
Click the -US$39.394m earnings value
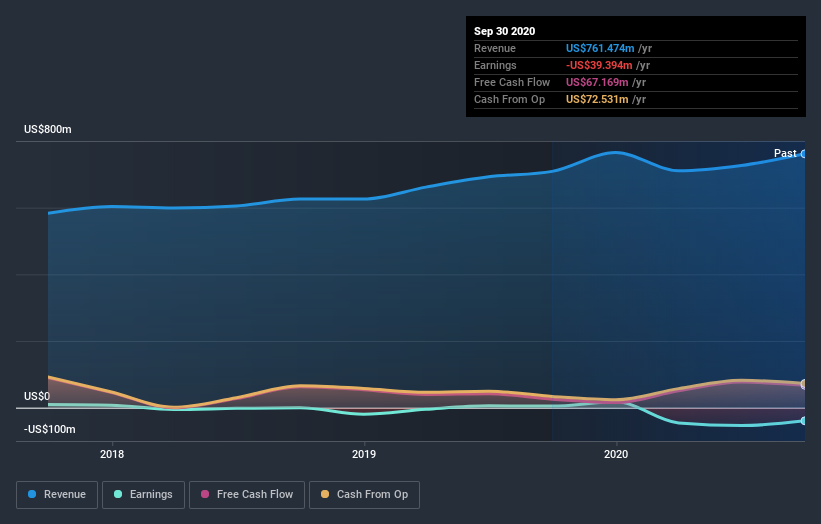click(599, 65)
